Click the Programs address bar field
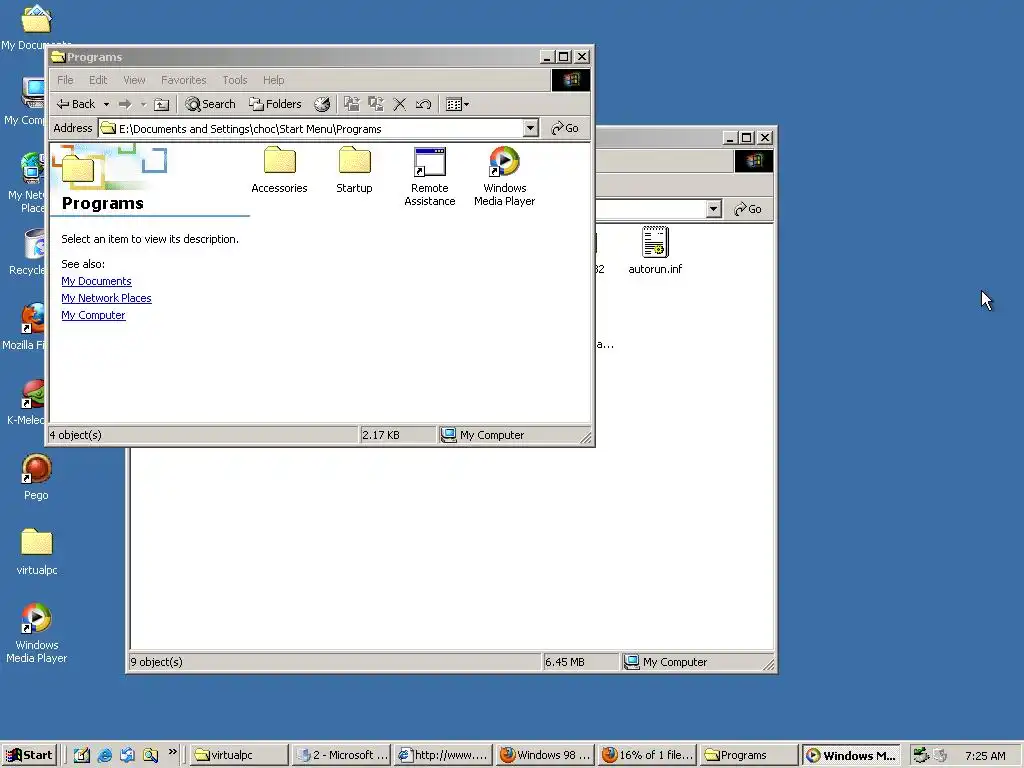Image resolution: width=1024 pixels, height=768 pixels. [311, 129]
